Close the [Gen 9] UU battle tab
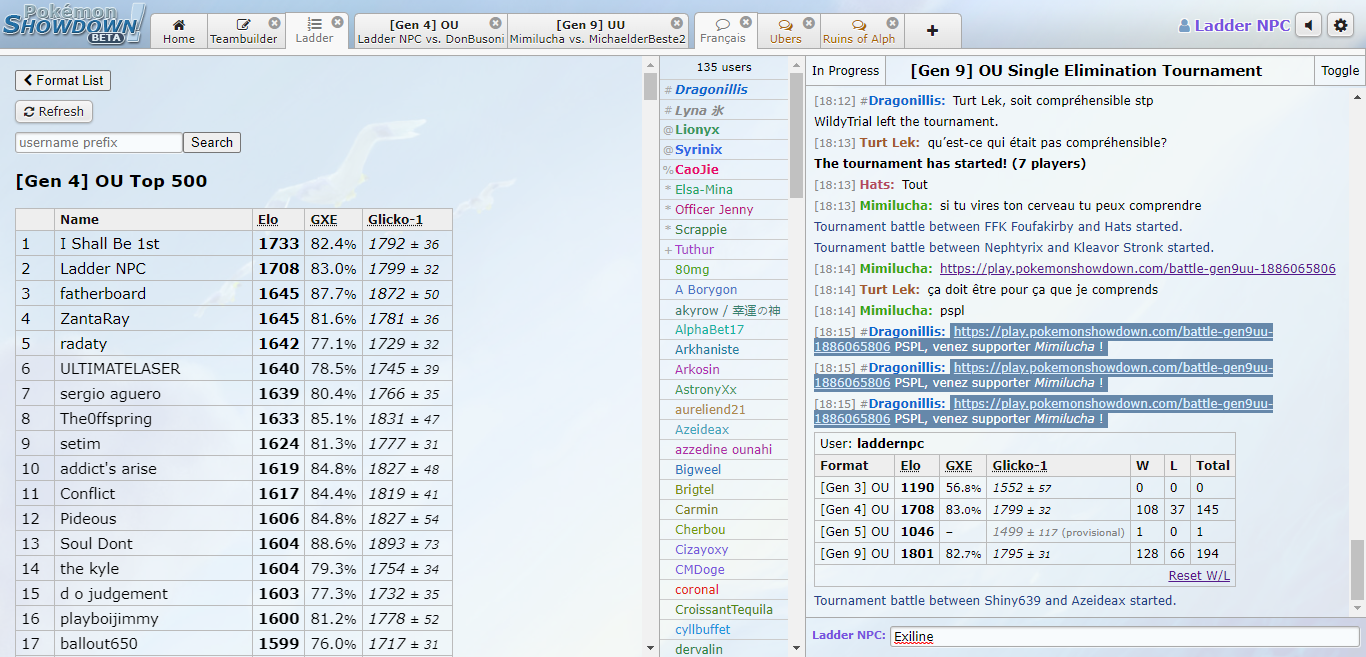 [677, 23]
